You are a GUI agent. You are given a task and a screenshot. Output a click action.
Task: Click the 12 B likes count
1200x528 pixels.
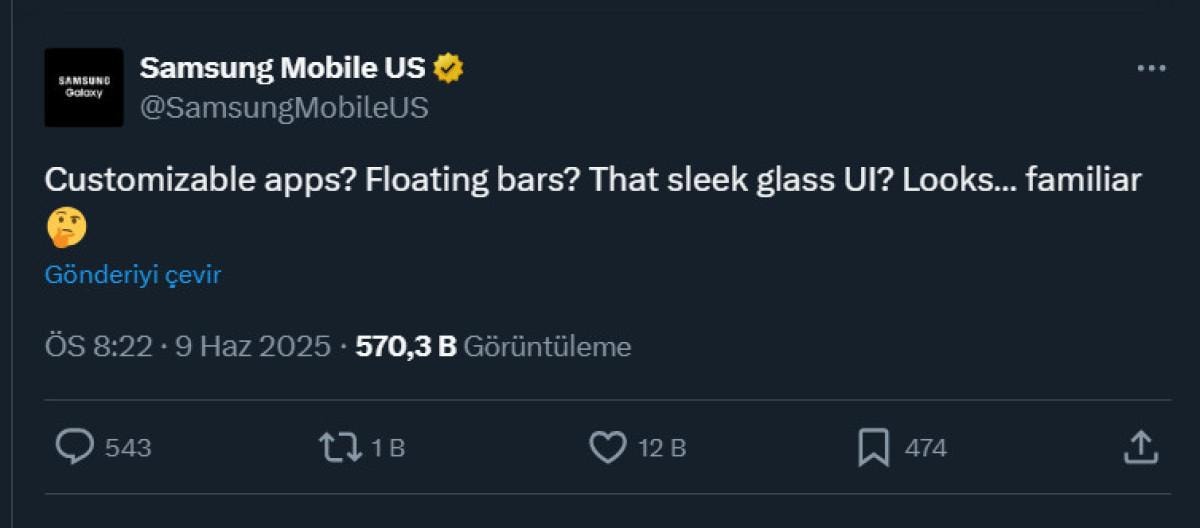[662, 448]
